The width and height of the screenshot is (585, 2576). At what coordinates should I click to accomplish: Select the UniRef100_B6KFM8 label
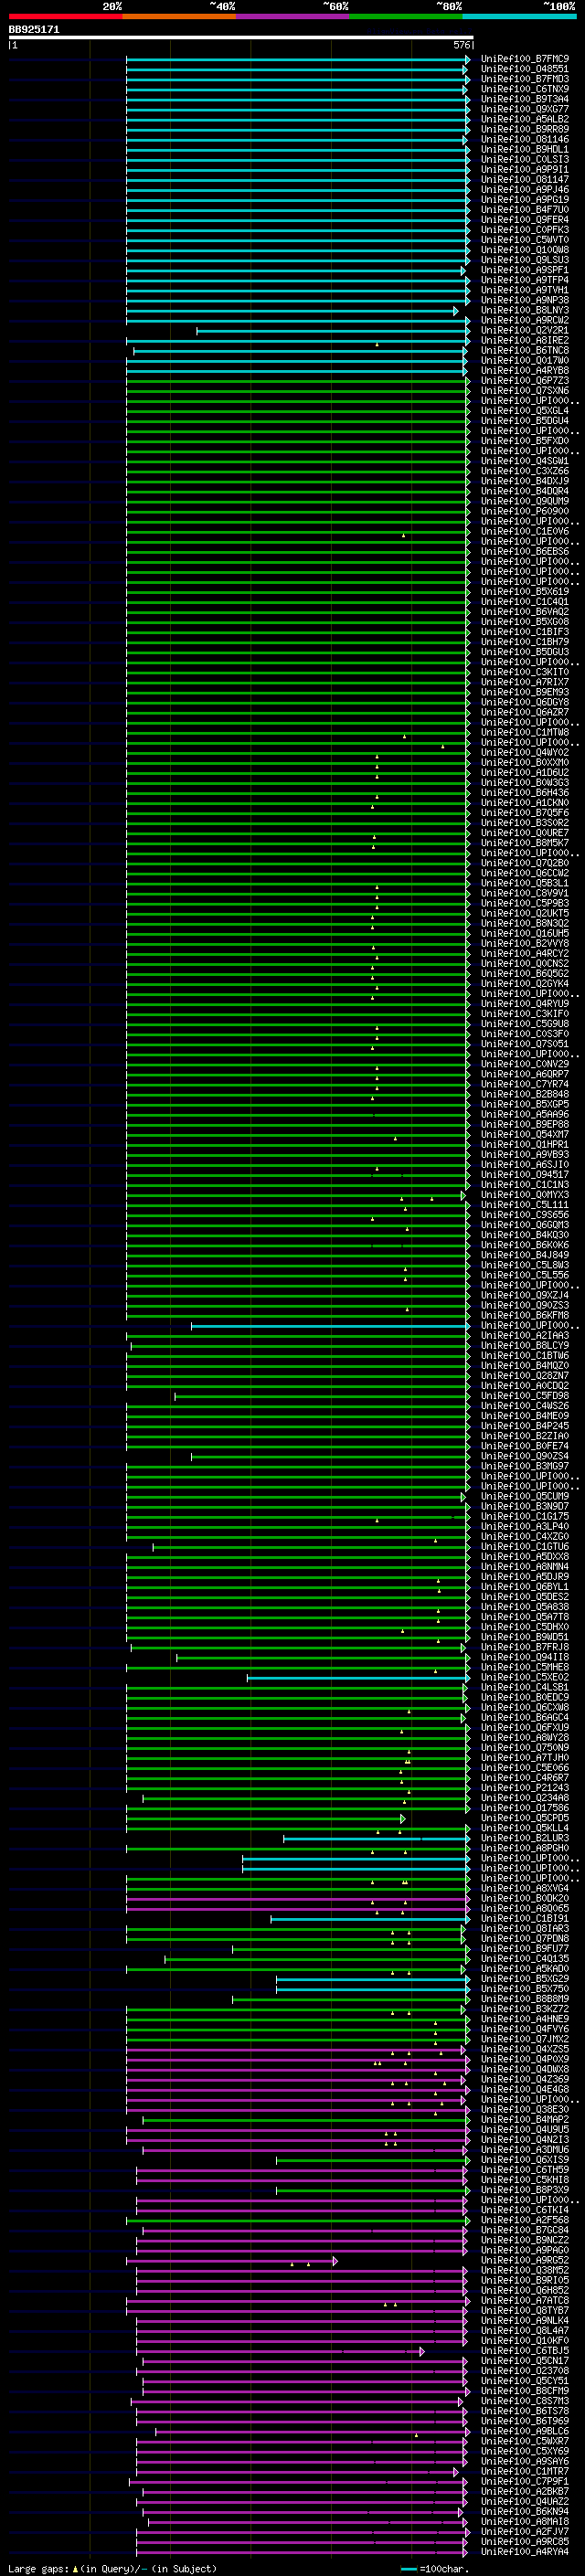tap(524, 1316)
